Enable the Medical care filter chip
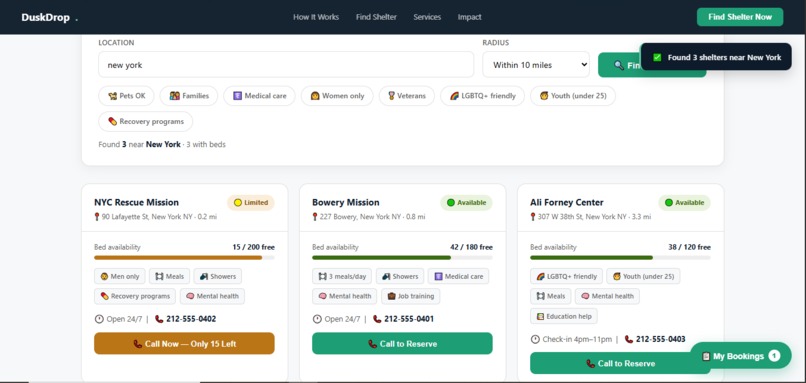Image resolution: width=806 pixels, height=383 pixels. [259, 96]
